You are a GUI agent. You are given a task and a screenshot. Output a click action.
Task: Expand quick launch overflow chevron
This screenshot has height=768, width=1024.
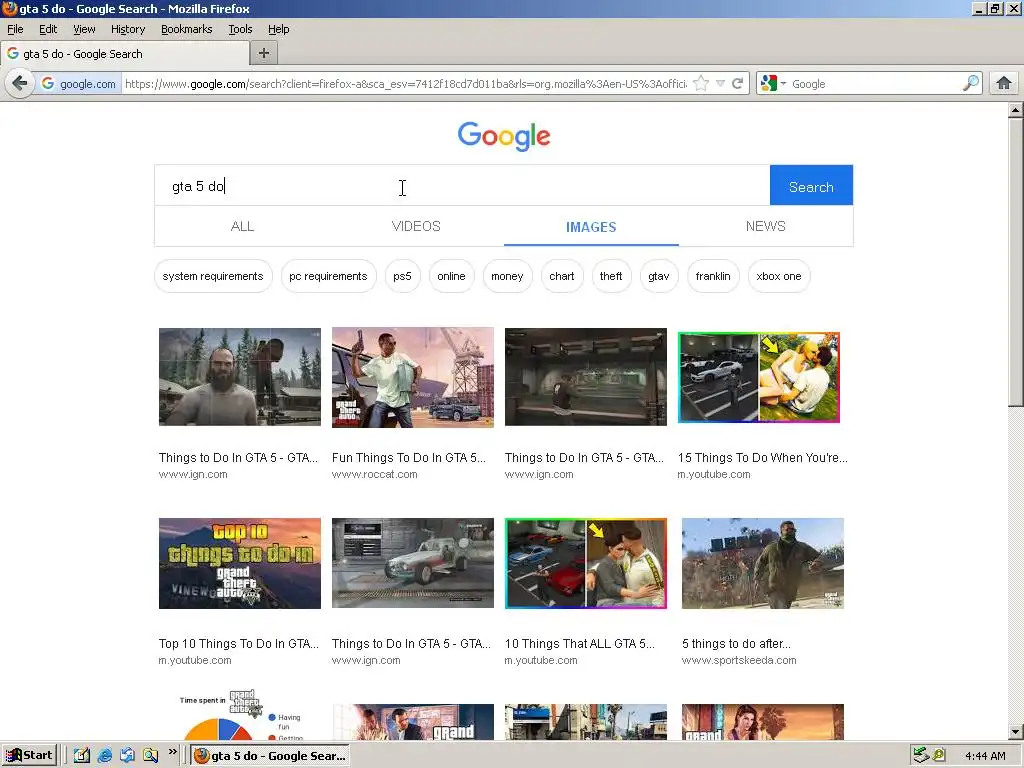pyautogui.click(x=172, y=752)
